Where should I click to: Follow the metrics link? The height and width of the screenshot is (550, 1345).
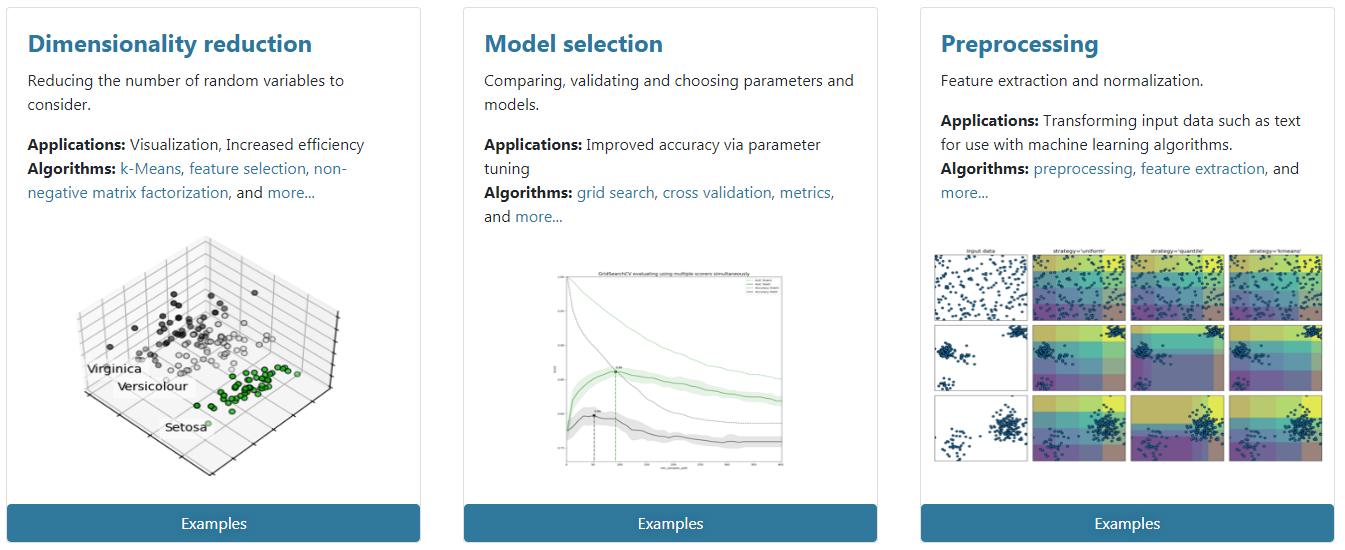pos(805,193)
